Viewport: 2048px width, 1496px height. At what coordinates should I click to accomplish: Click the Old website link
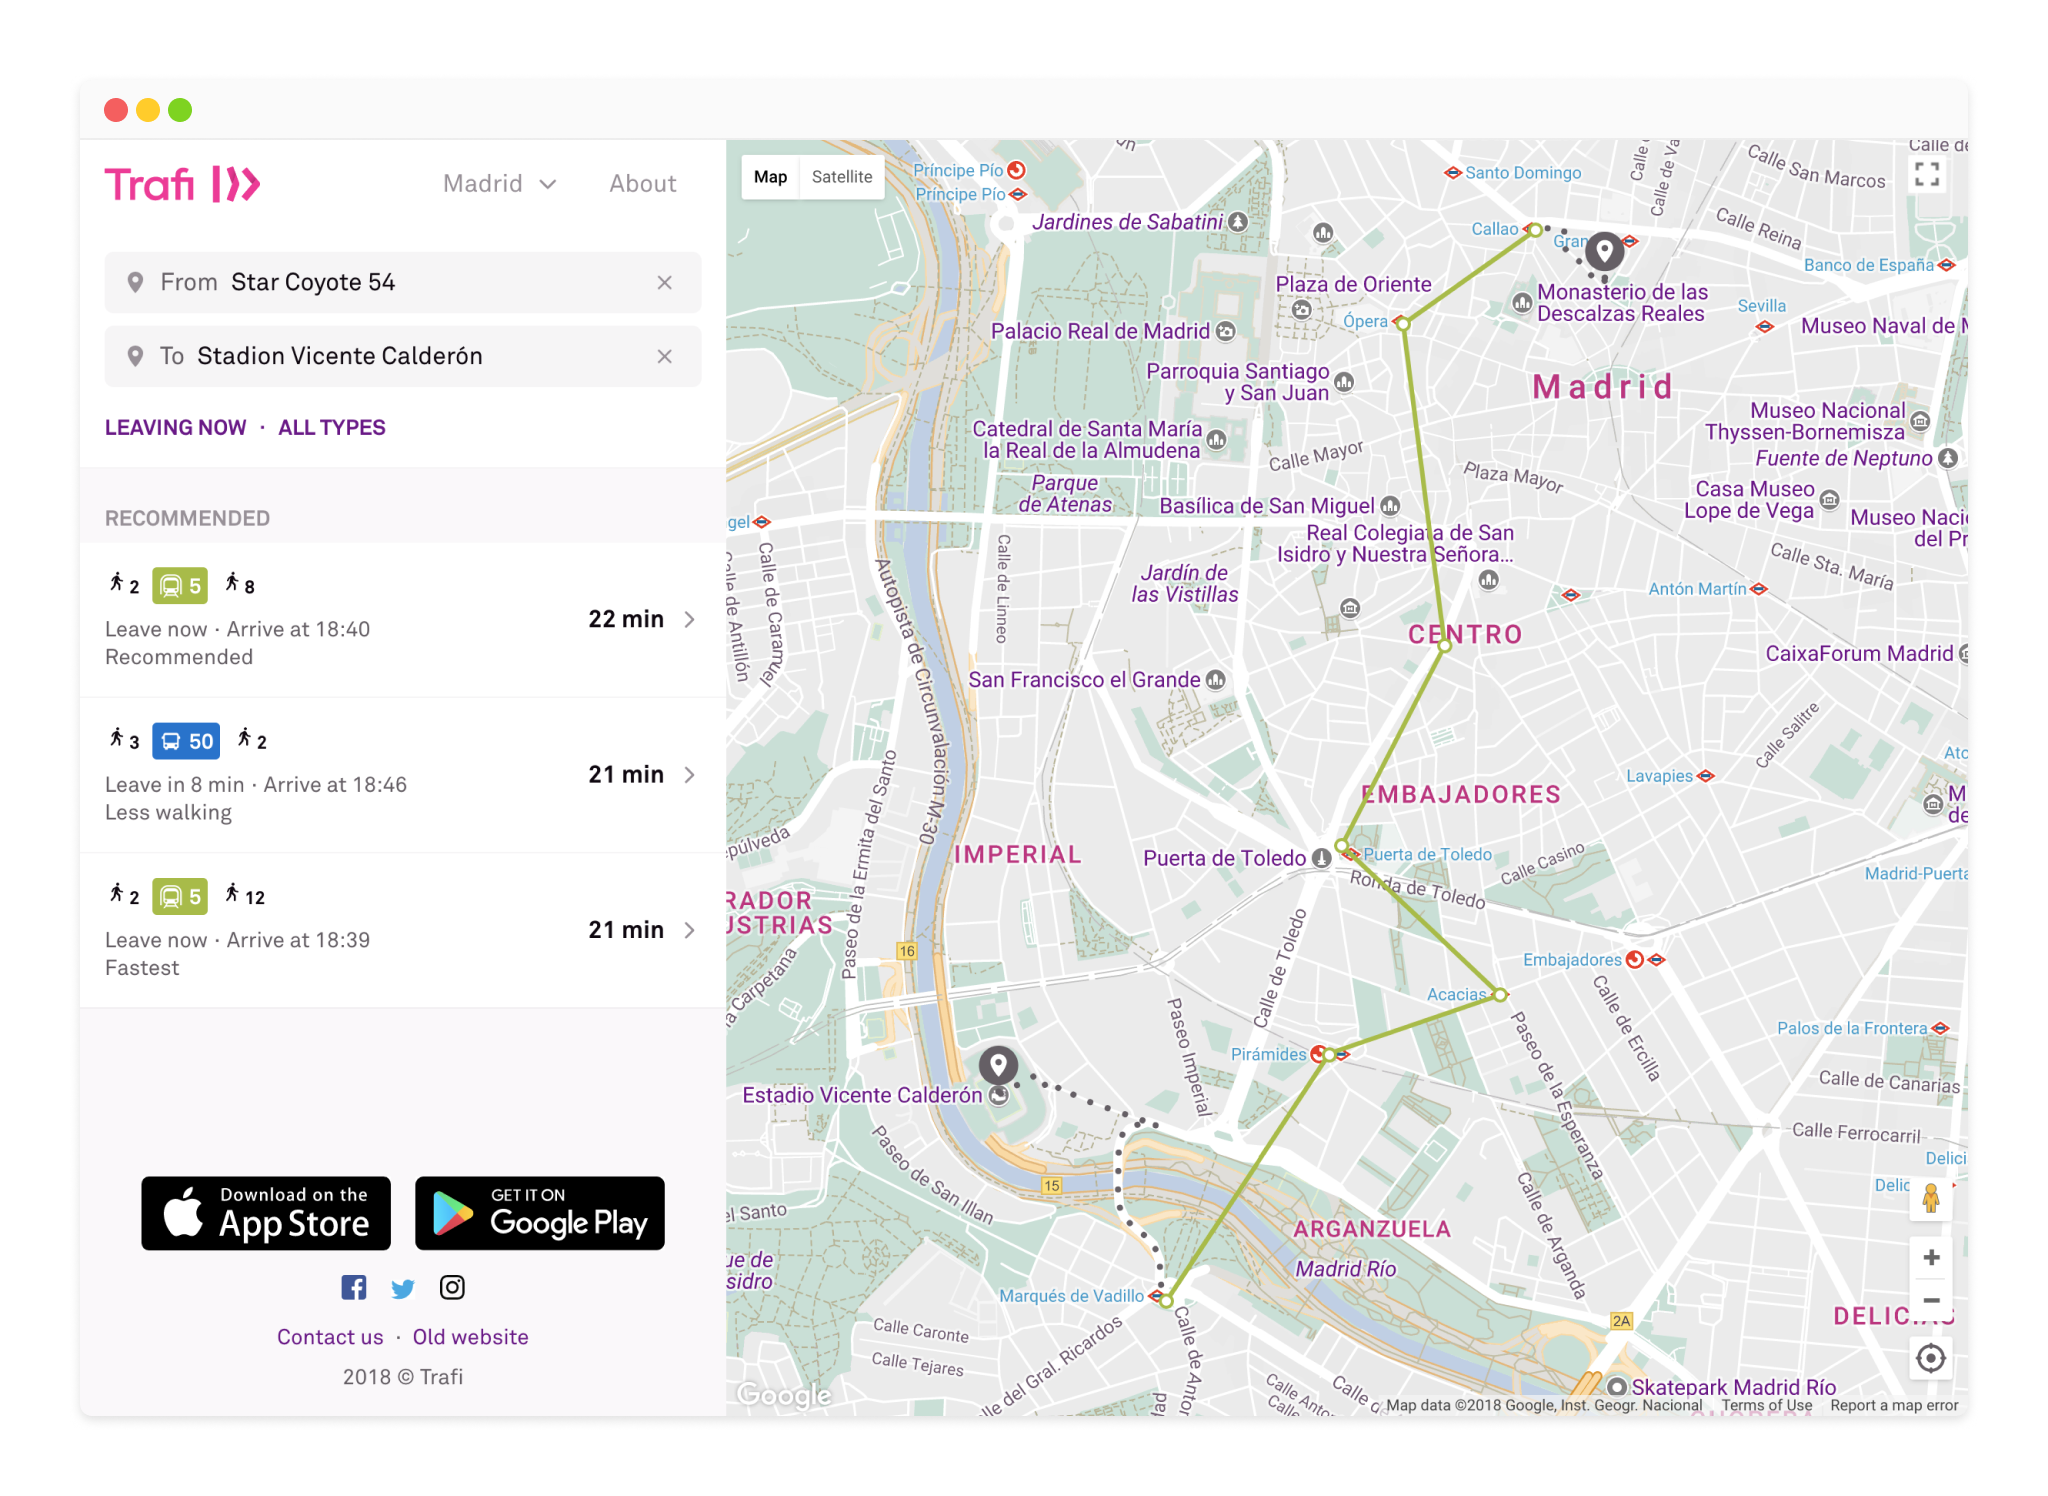coord(471,1335)
